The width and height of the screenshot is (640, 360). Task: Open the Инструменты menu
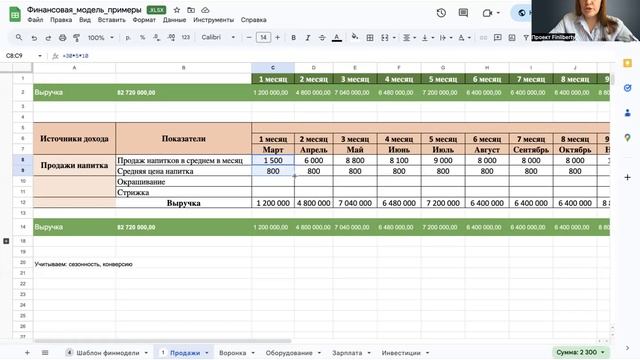[x=213, y=20]
